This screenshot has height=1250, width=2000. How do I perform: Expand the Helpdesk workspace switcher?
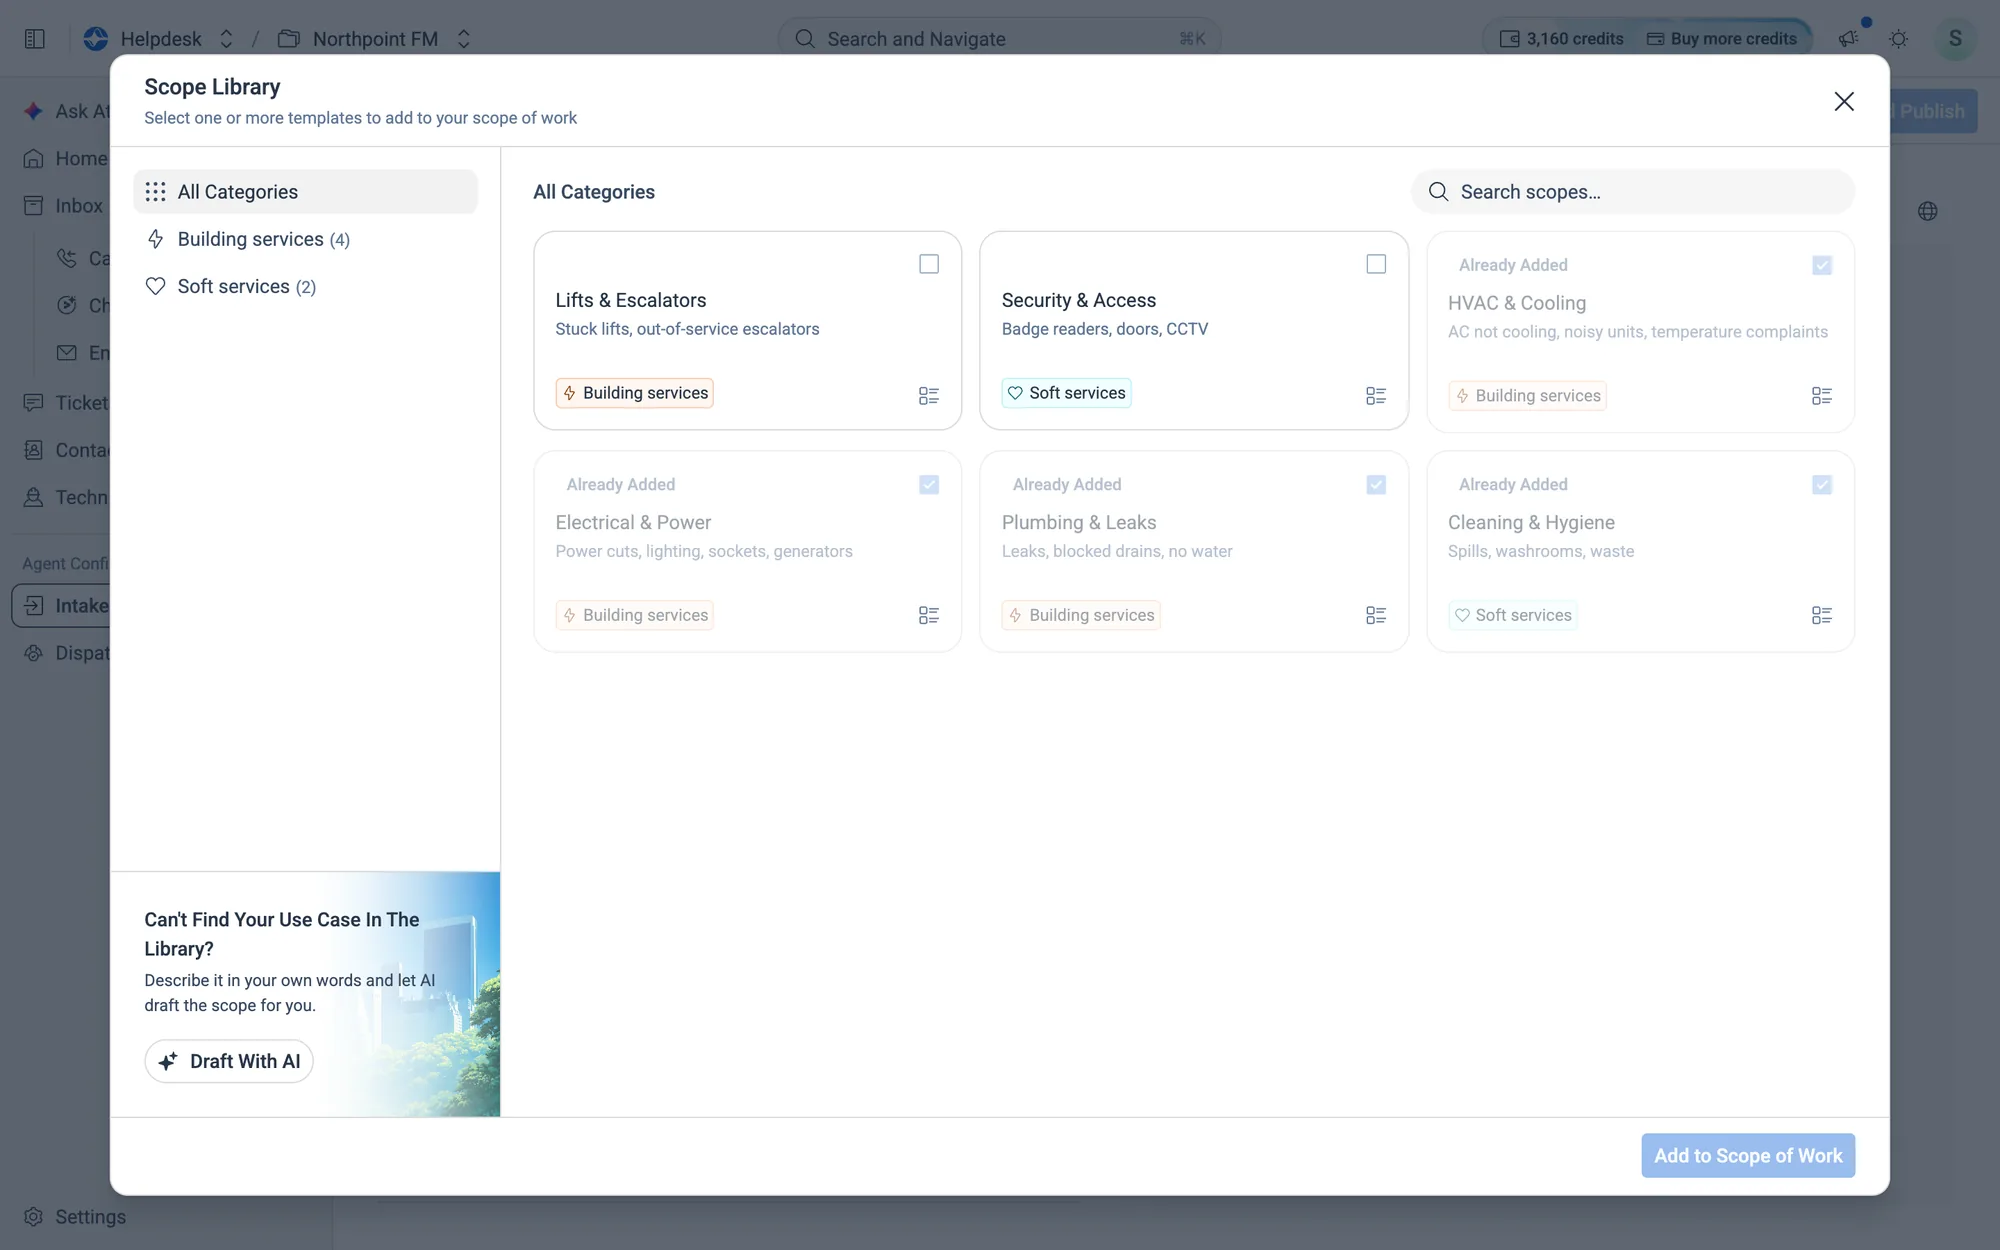click(226, 38)
